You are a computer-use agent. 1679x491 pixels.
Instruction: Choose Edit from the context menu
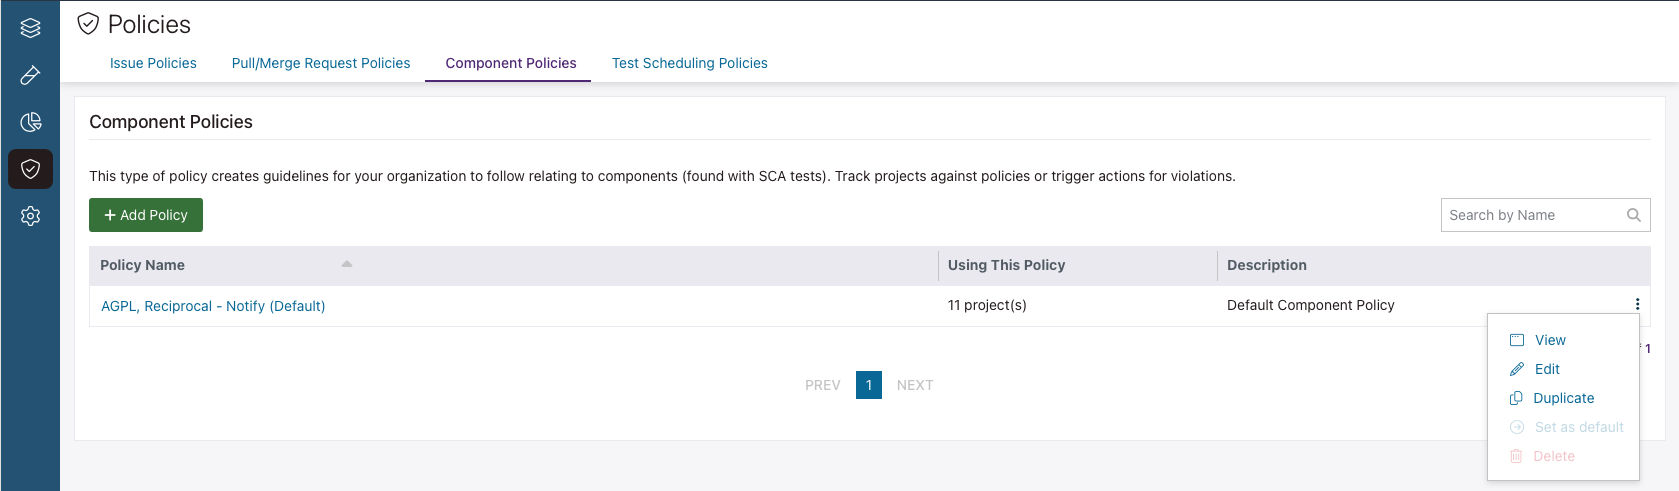click(1546, 369)
